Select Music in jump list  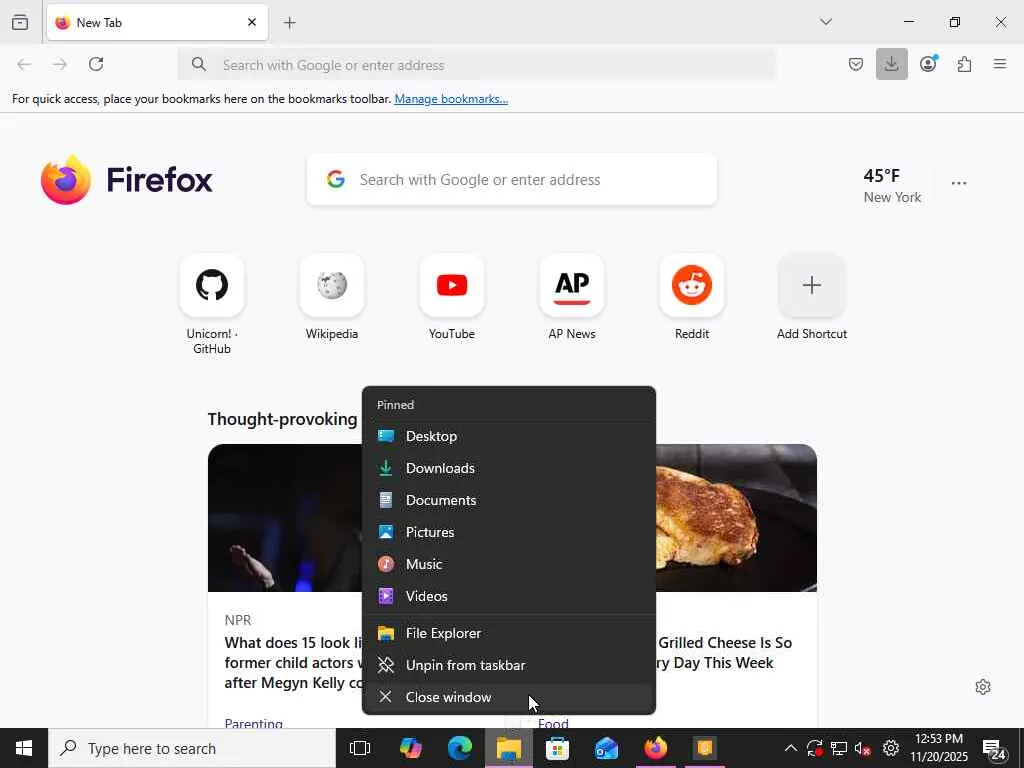point(509,564)
